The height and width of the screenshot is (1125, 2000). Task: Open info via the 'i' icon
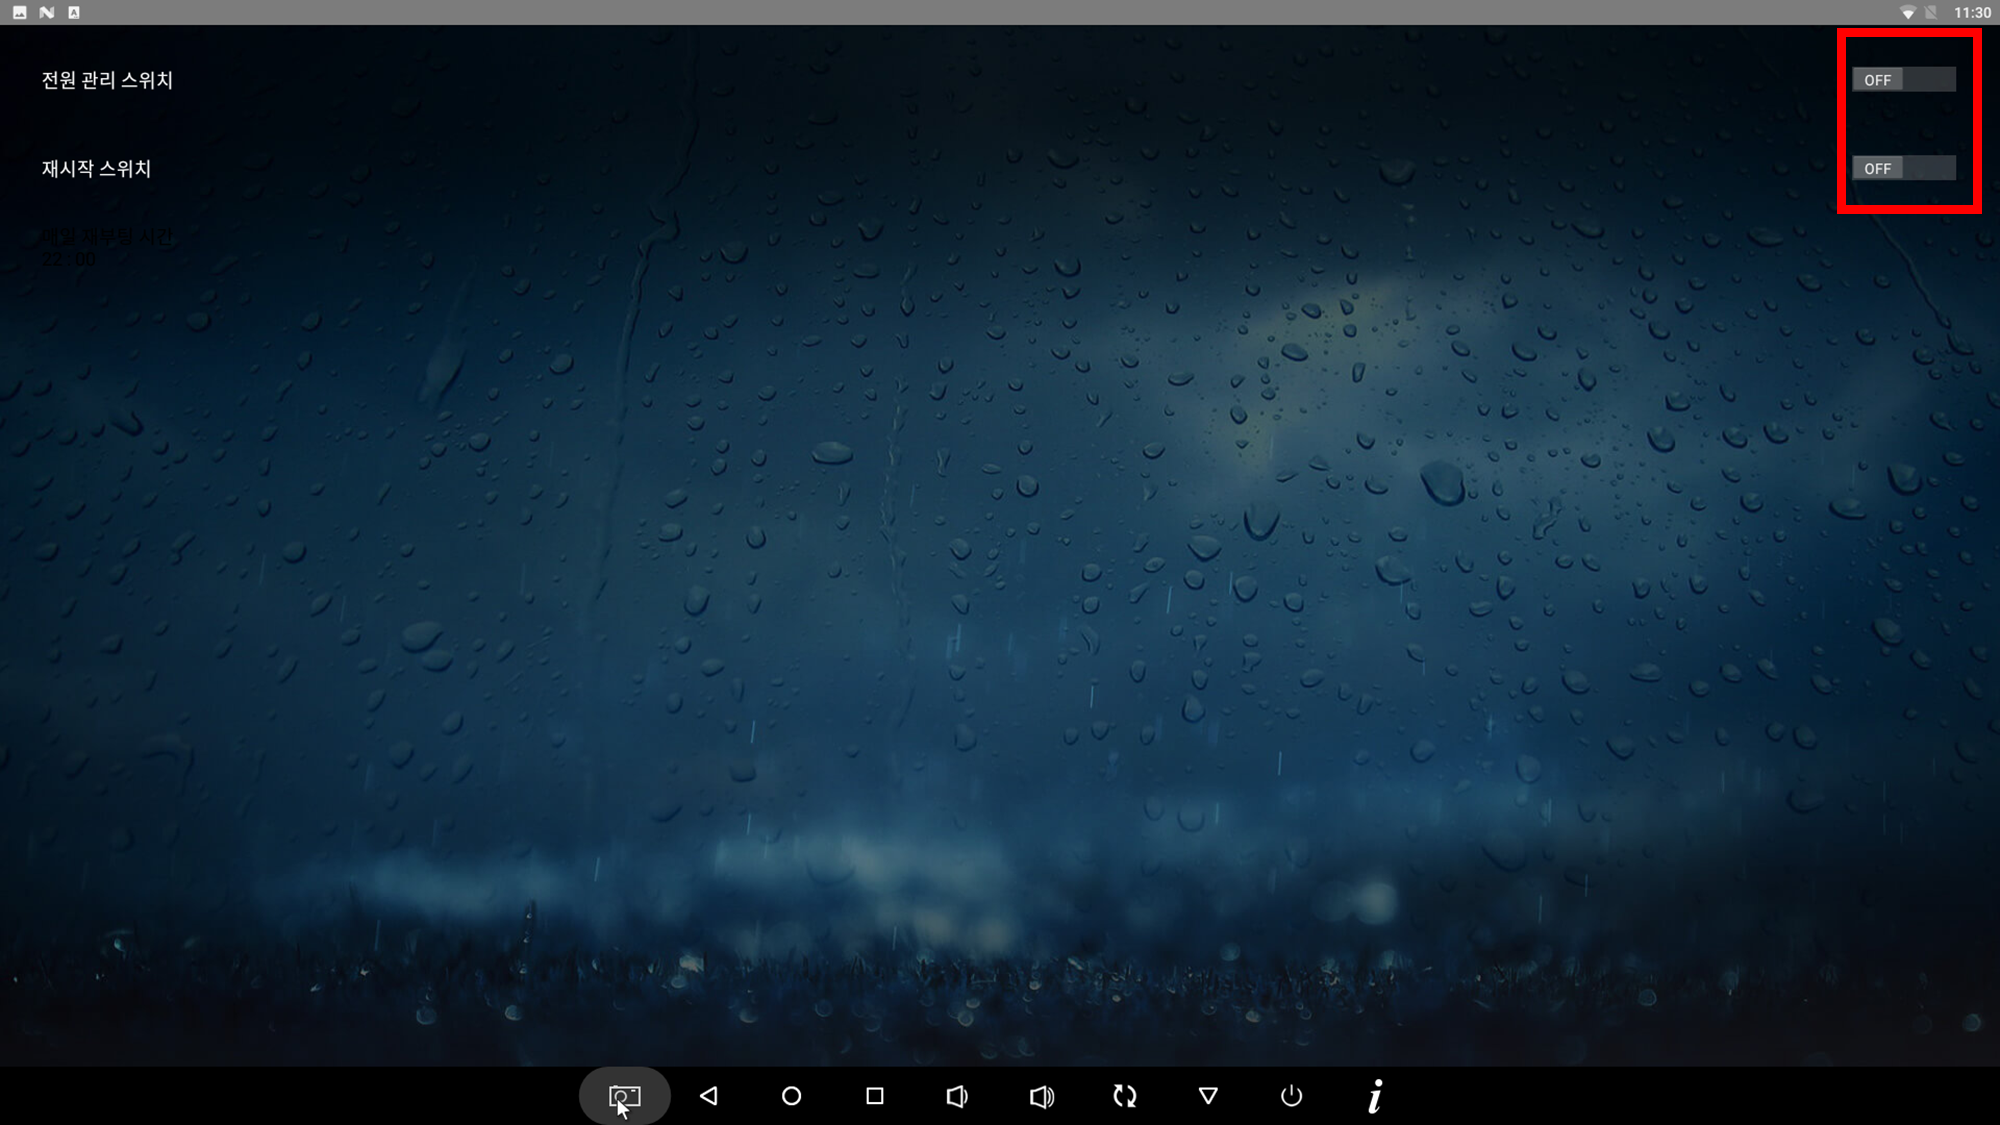[x=1375, y=1096]
